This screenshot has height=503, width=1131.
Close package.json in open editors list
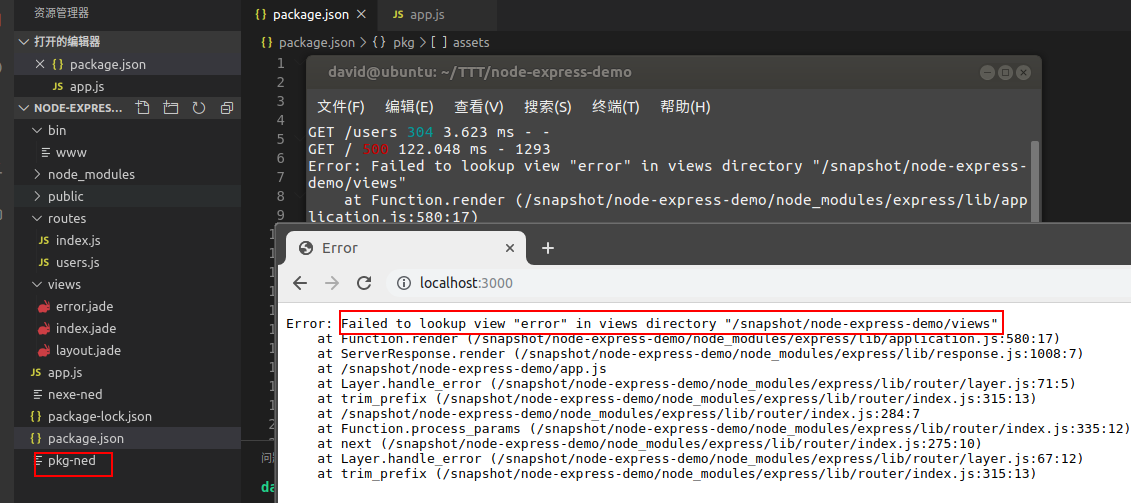click(x=40, y=64)
